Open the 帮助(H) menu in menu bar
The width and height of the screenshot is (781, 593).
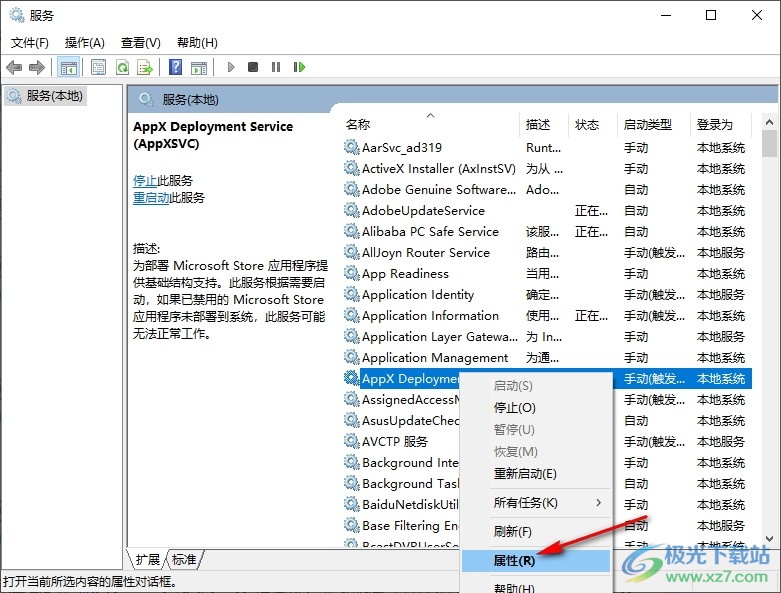point(197,43)
